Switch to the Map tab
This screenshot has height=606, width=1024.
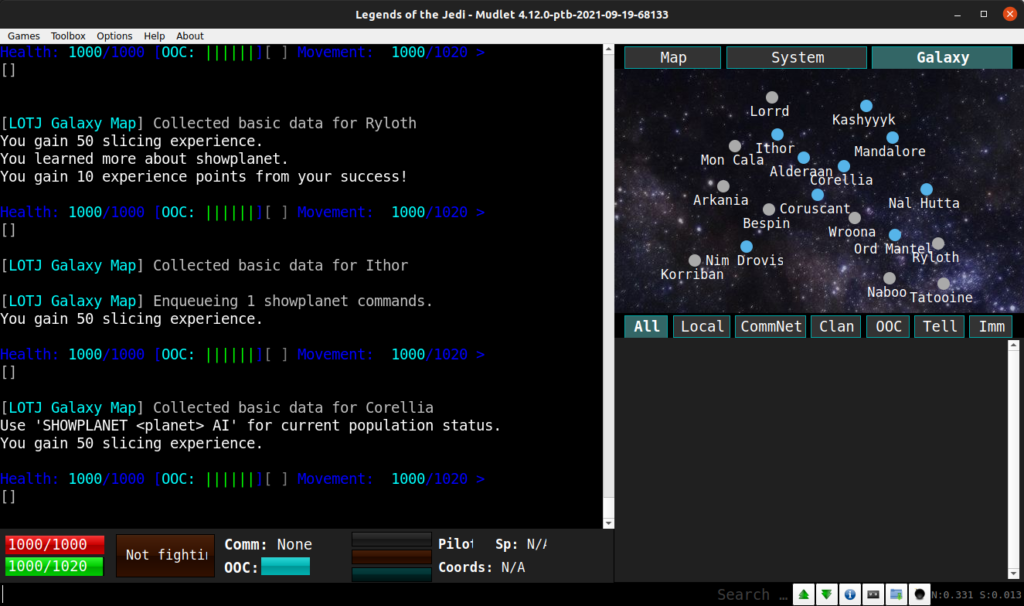point(673,57)
